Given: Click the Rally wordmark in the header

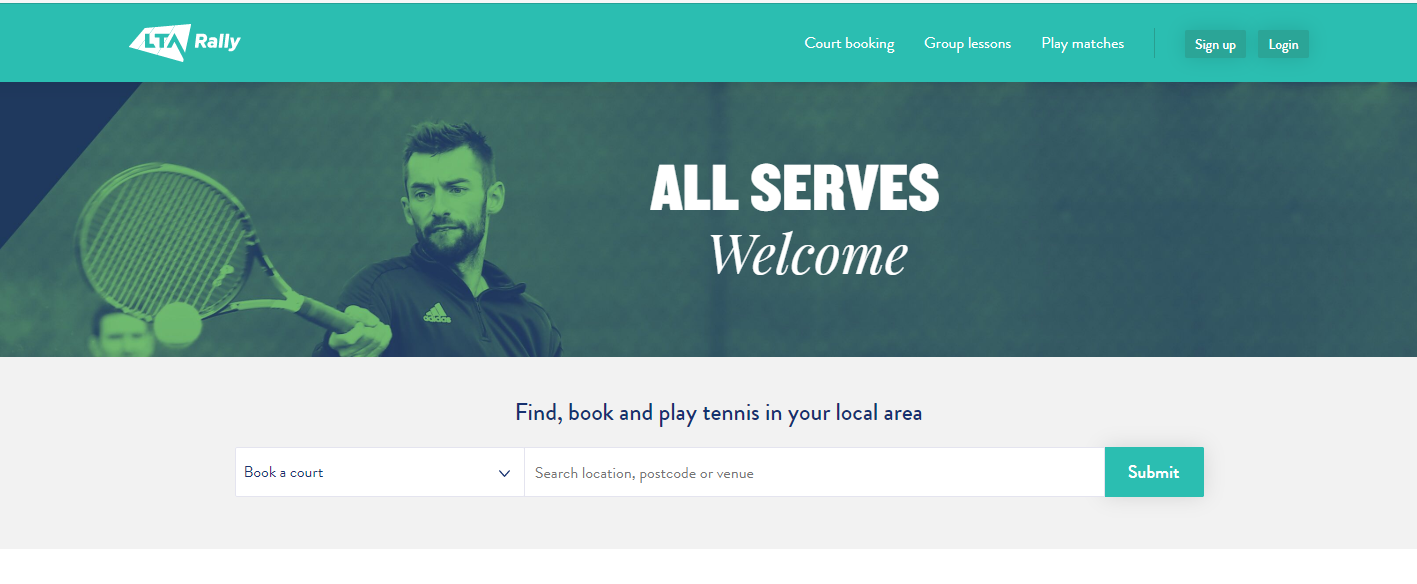Looking at the screenshot, I should pos(218,42).
